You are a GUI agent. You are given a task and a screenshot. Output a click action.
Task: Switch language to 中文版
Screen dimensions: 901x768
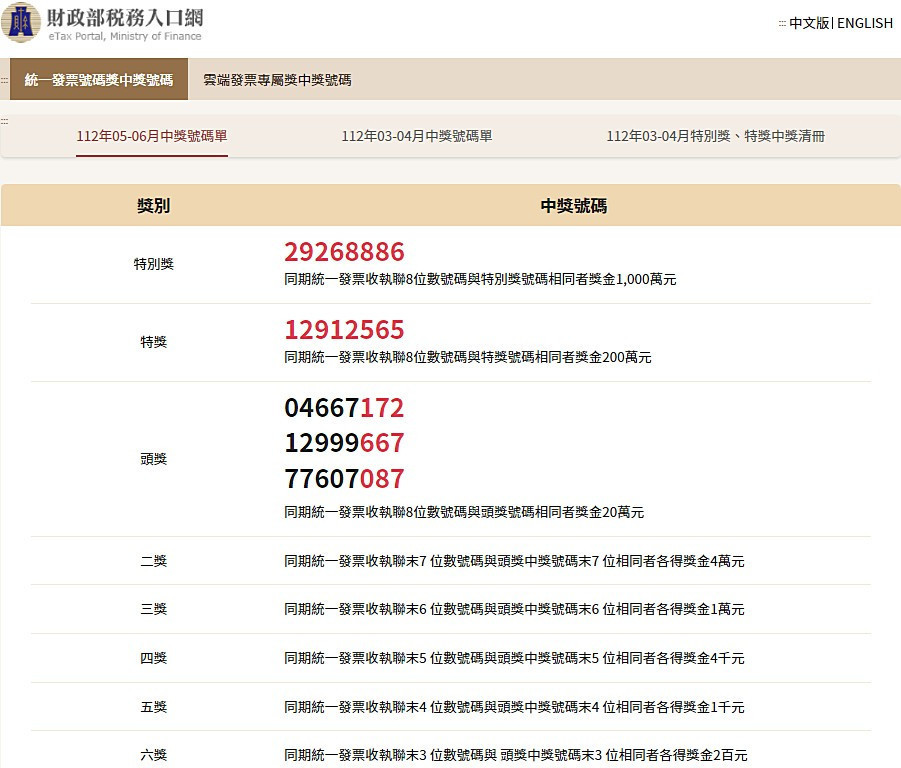click(x=808, y=23)
